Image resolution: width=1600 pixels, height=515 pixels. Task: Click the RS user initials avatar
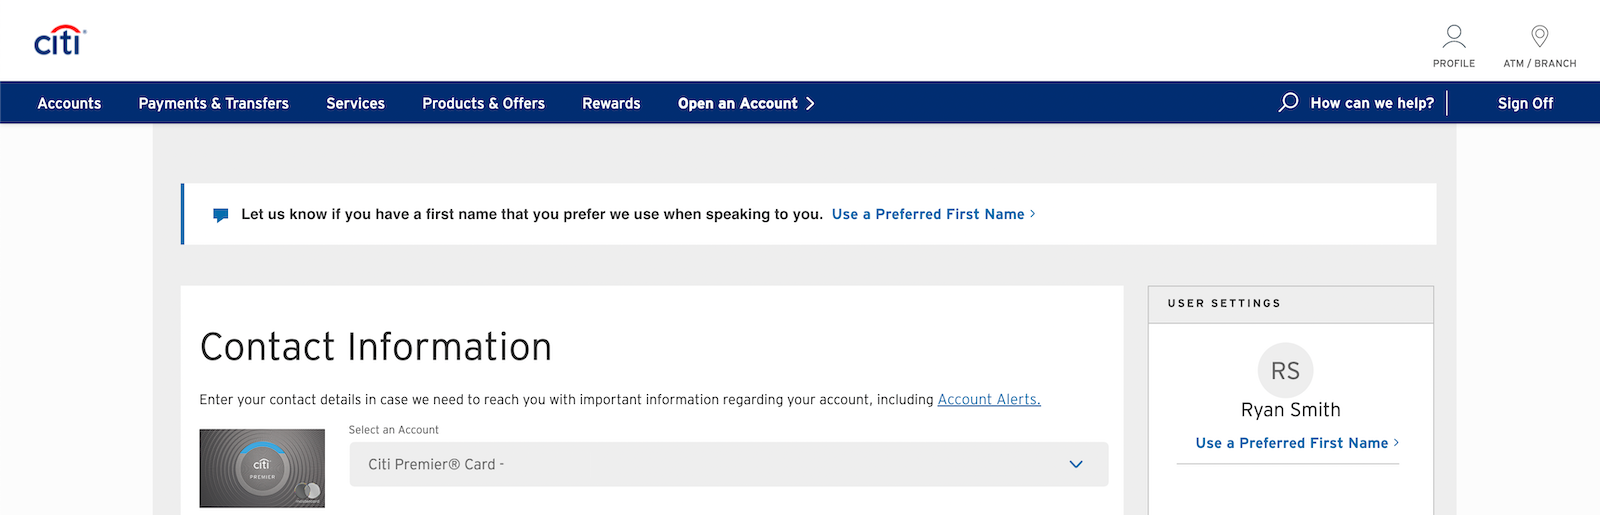point(1285,371)
